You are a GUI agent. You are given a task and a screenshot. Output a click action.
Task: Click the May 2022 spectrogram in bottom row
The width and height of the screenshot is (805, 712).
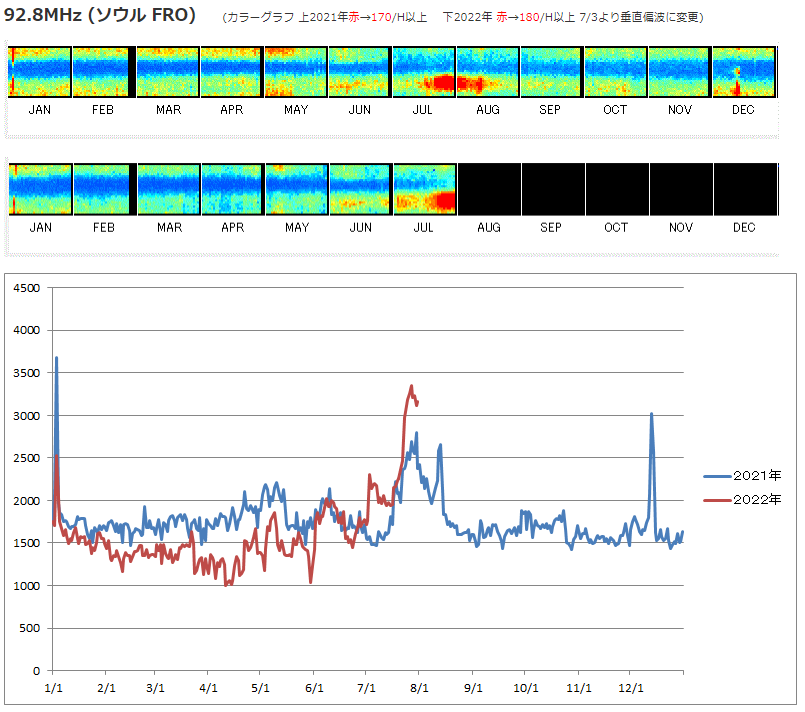297,189
